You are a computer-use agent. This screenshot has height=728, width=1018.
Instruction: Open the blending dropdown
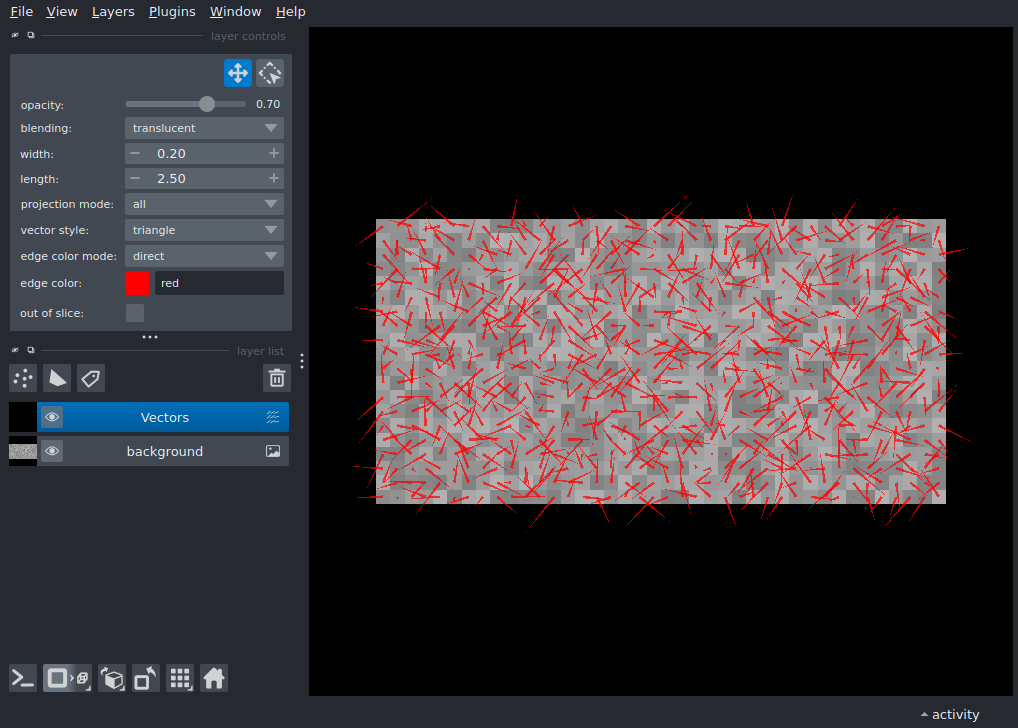(203, 128)
